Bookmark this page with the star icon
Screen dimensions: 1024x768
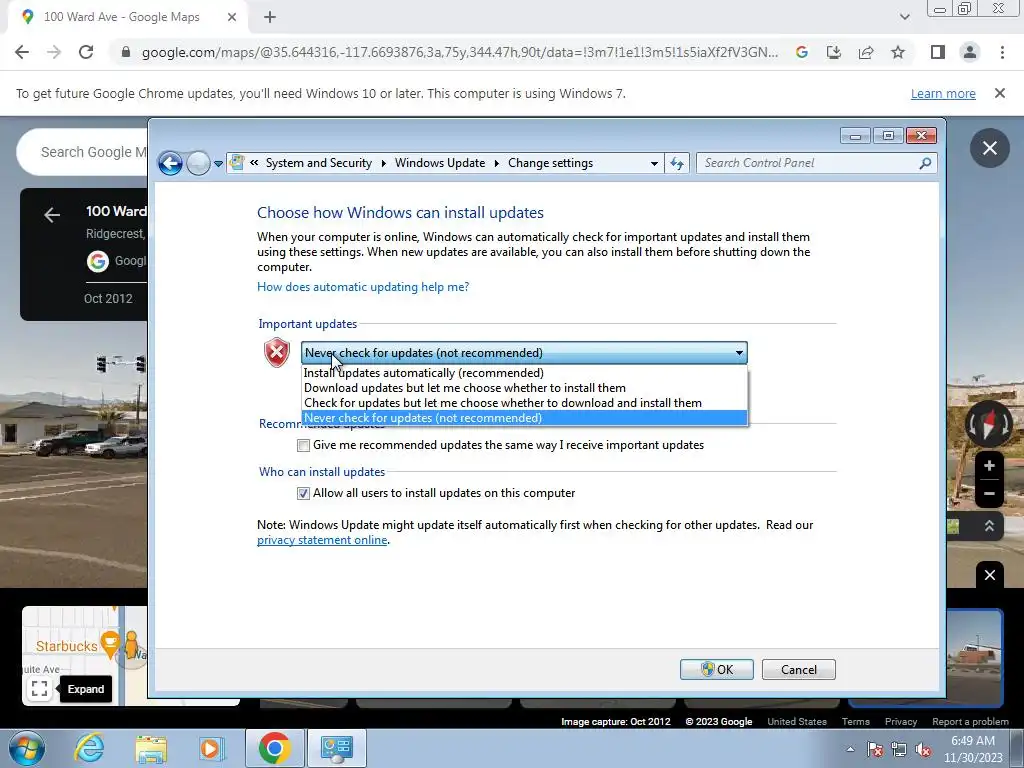click(x=898, y=52)
